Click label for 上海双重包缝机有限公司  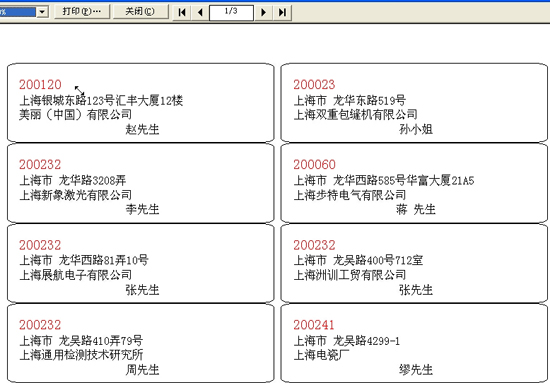[414, 103]
